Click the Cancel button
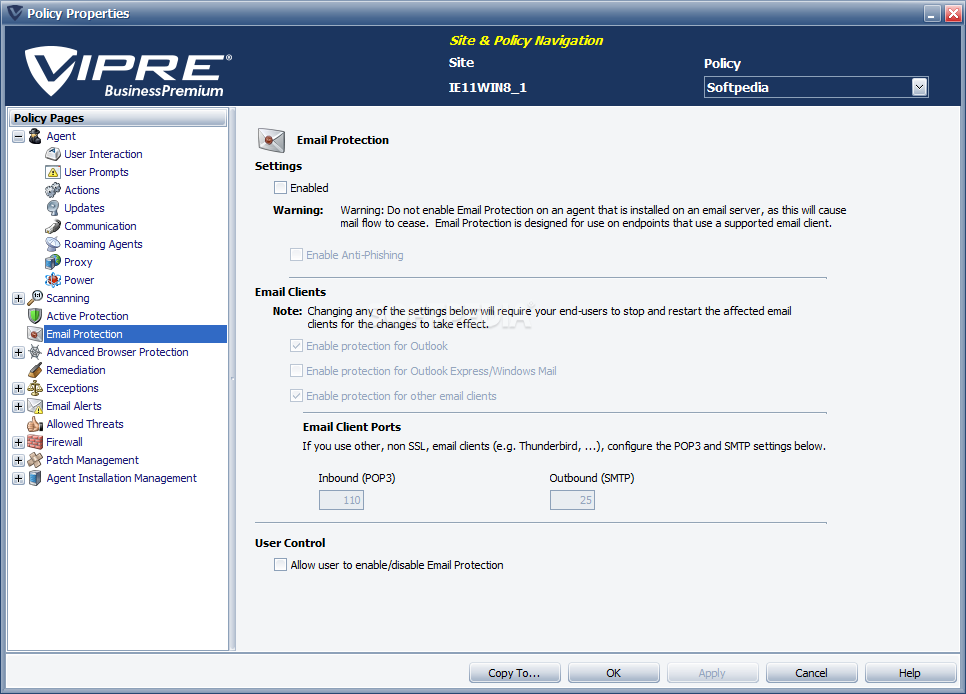 click(x=811, y=672)
